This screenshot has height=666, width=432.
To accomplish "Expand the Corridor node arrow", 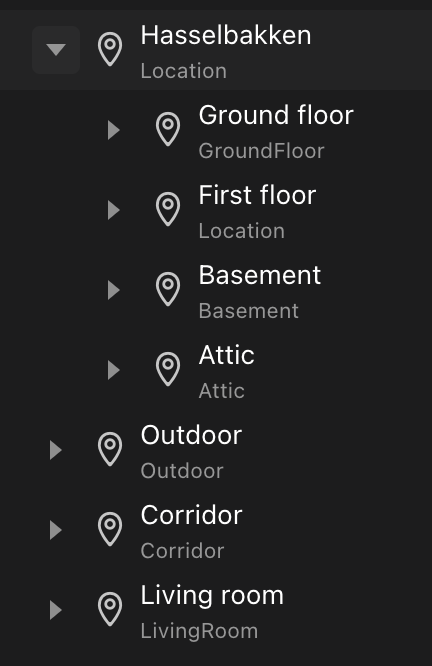I will click(x=56, y=530).
